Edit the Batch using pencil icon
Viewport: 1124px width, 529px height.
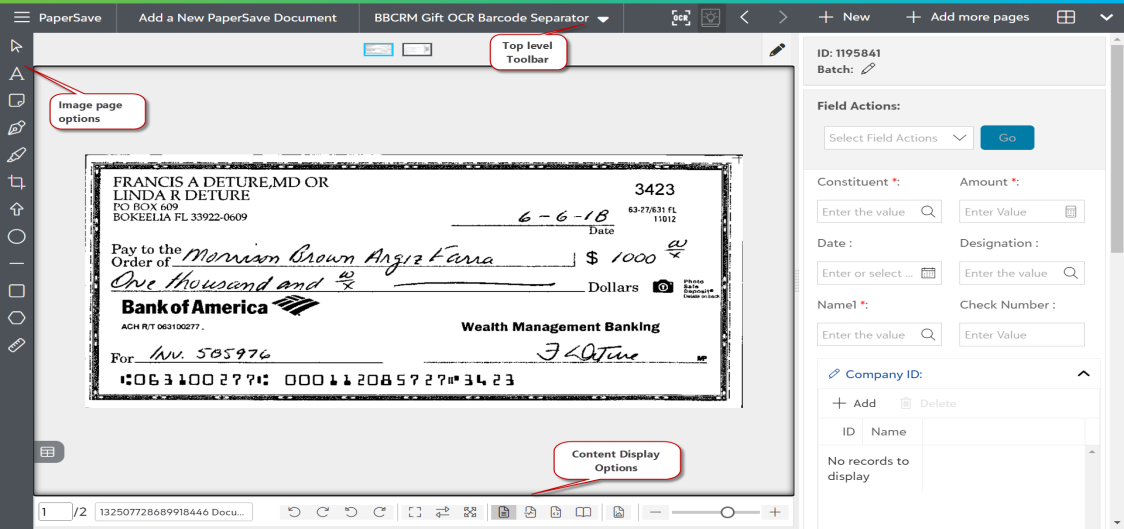point(868,69)
